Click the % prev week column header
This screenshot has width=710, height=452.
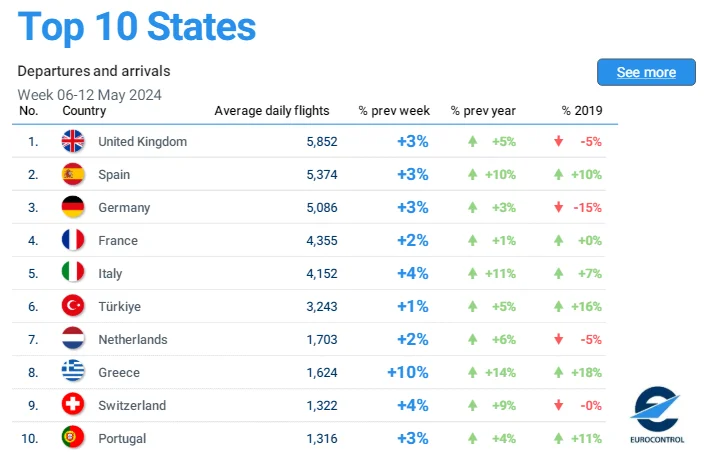pos(394,111)
